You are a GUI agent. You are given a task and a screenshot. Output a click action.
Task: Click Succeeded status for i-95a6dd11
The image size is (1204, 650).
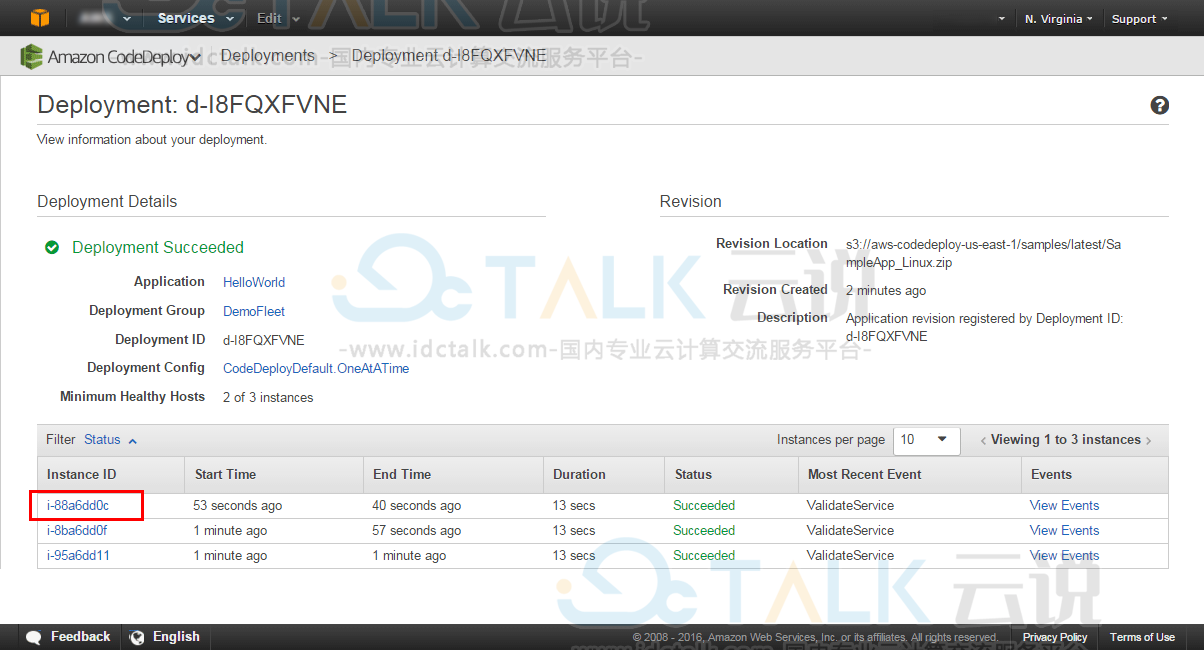point(704,556)
